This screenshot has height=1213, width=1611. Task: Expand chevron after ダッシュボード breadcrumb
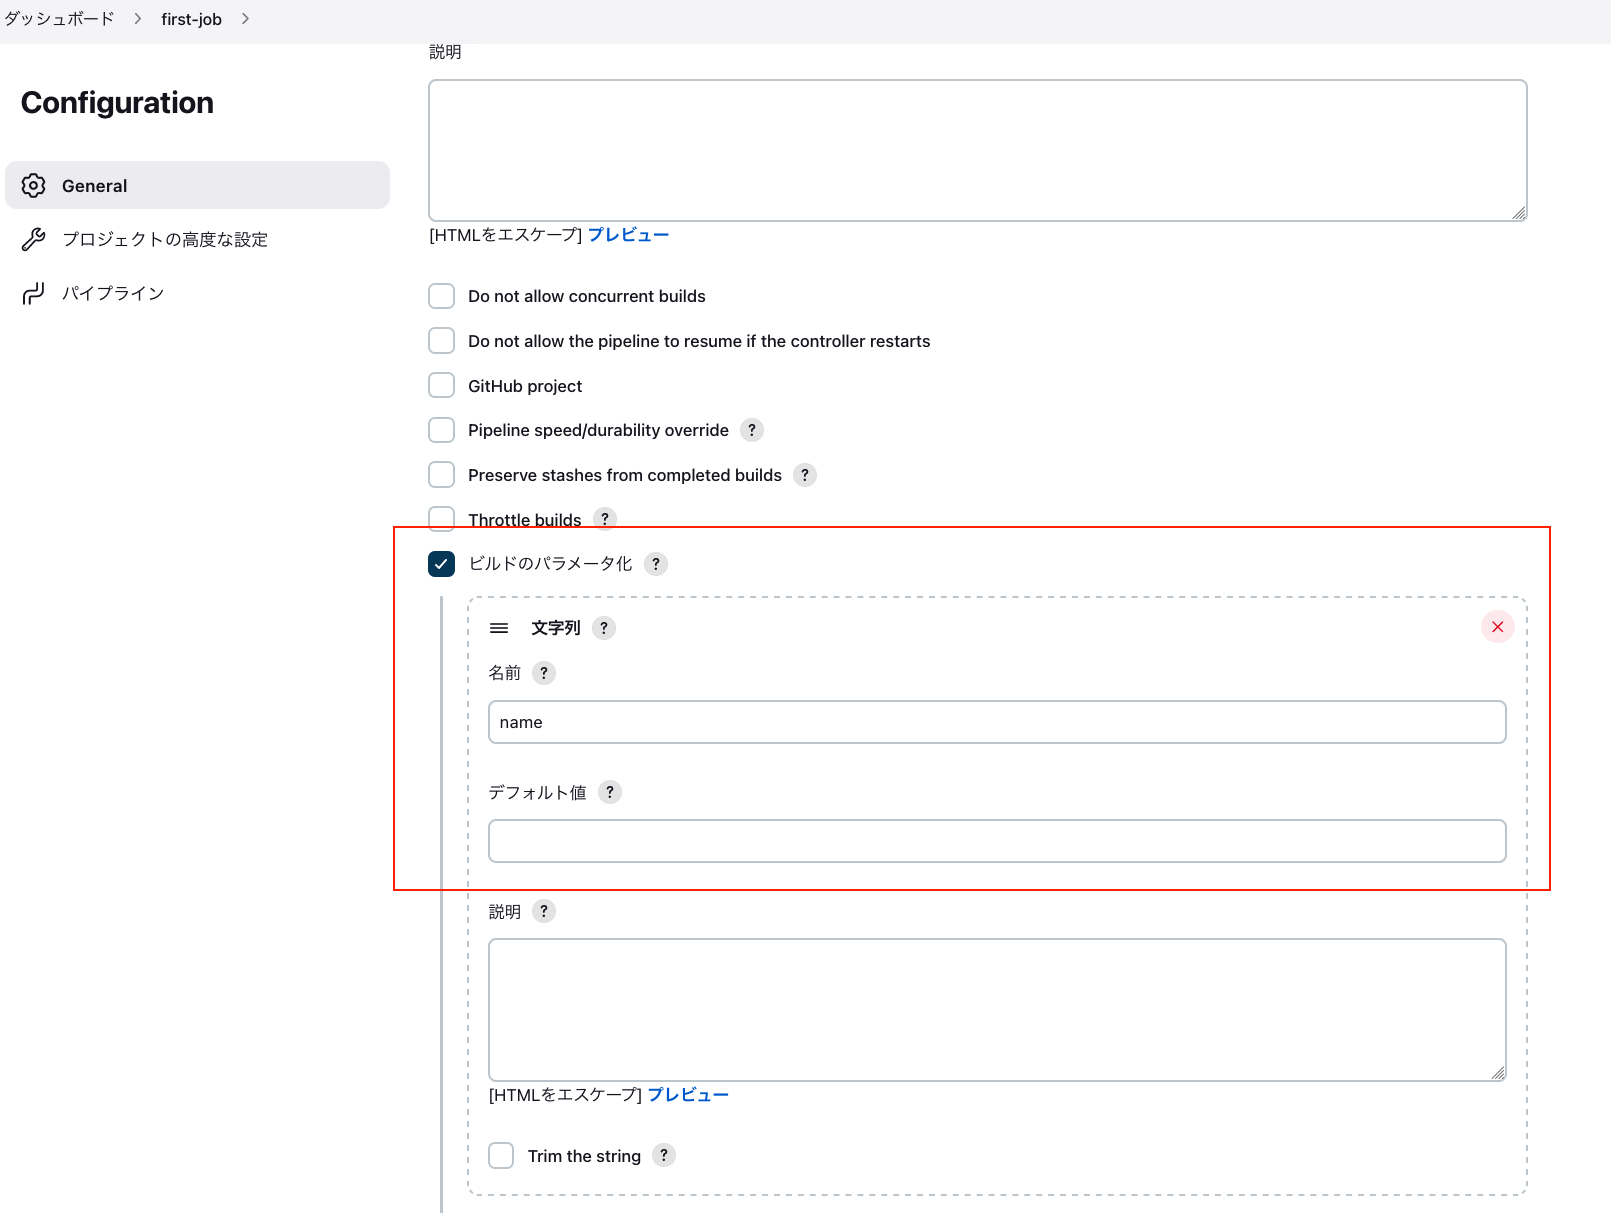point(138,19)
